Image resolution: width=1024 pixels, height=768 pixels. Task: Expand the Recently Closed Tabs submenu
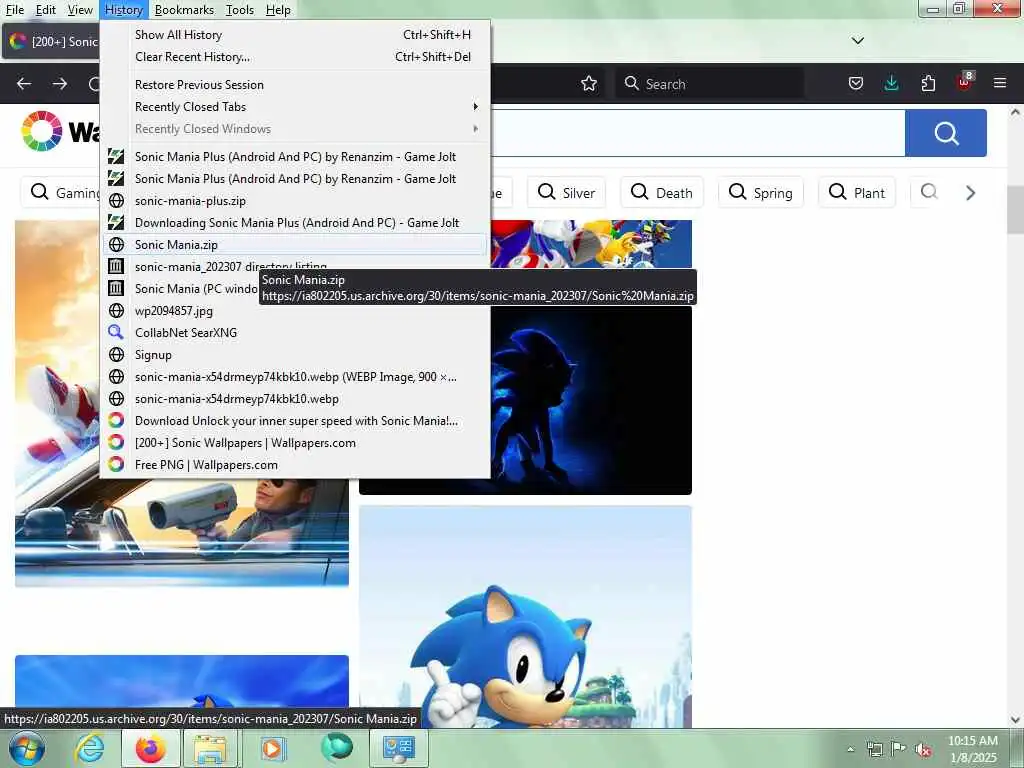coord(295,106)
